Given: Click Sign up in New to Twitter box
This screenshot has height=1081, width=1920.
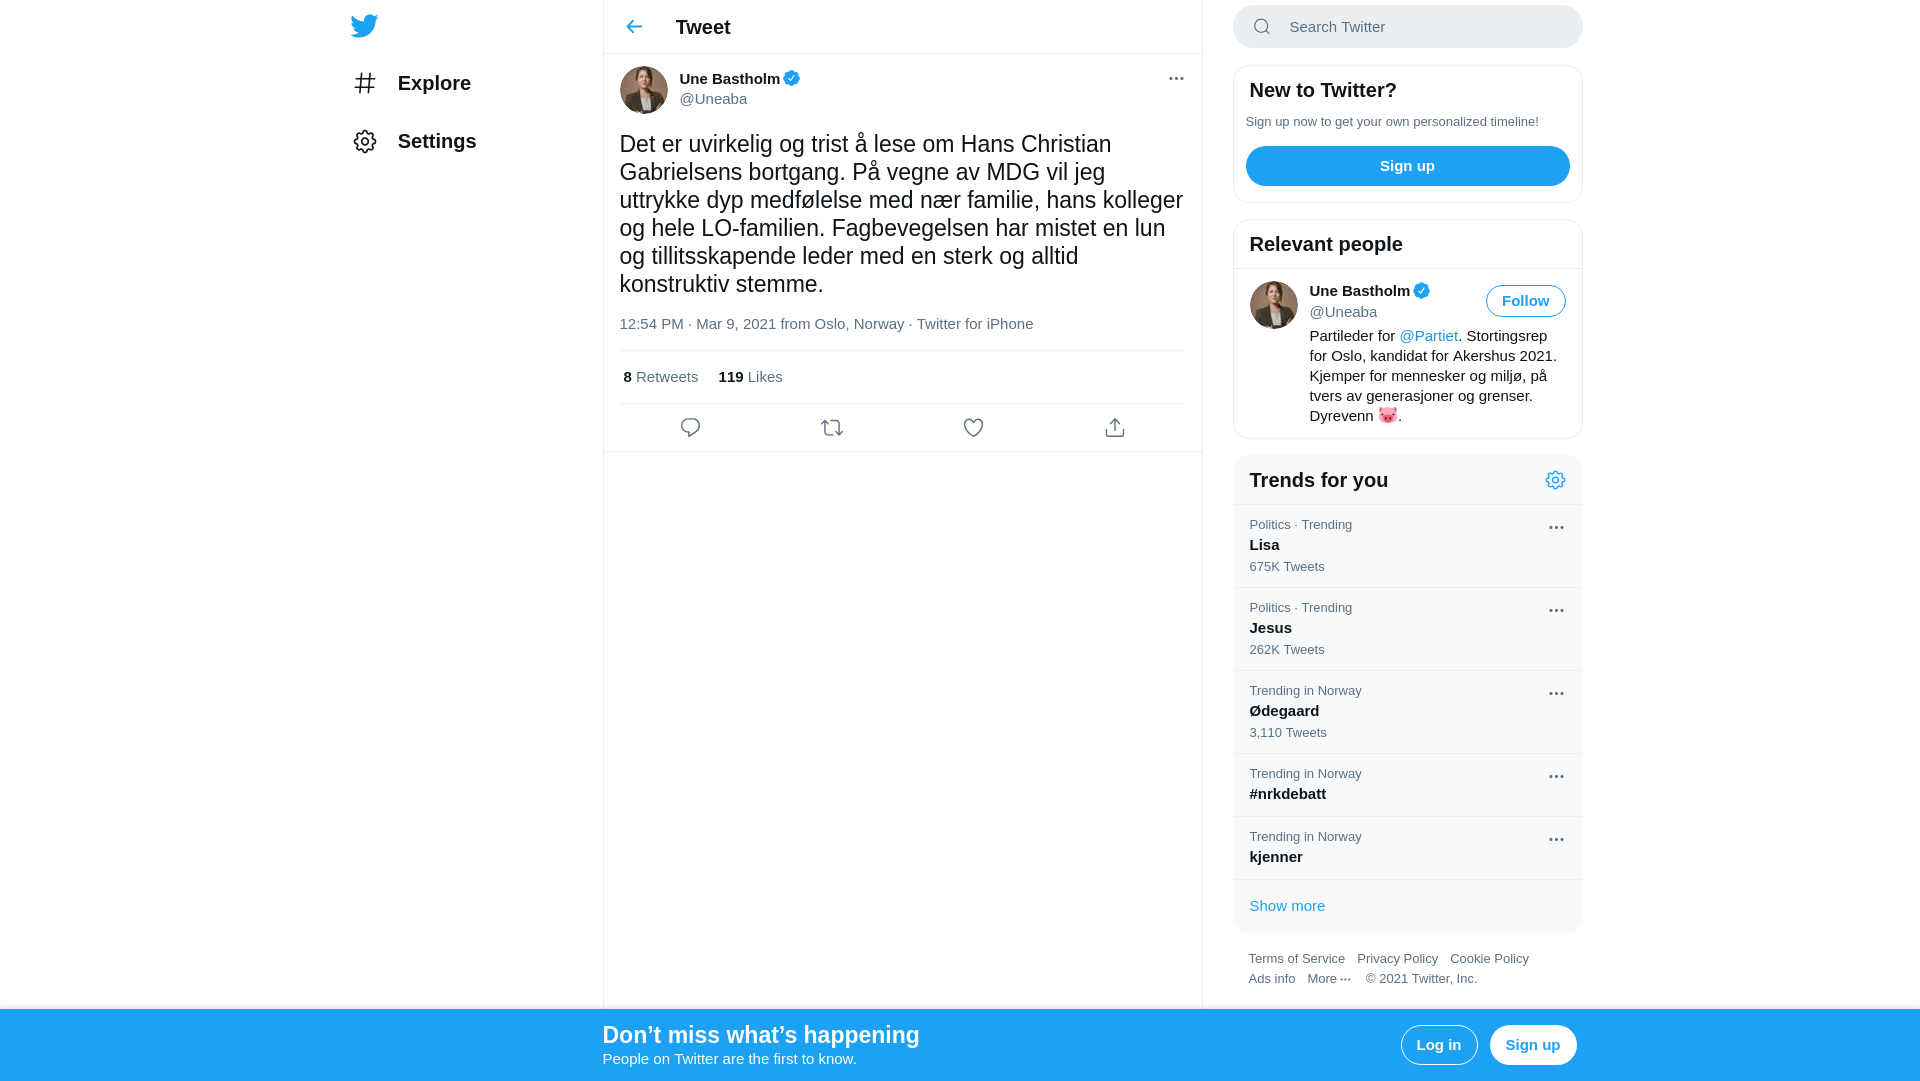Looking at the screenshot, I should (x=1407, y=166).
